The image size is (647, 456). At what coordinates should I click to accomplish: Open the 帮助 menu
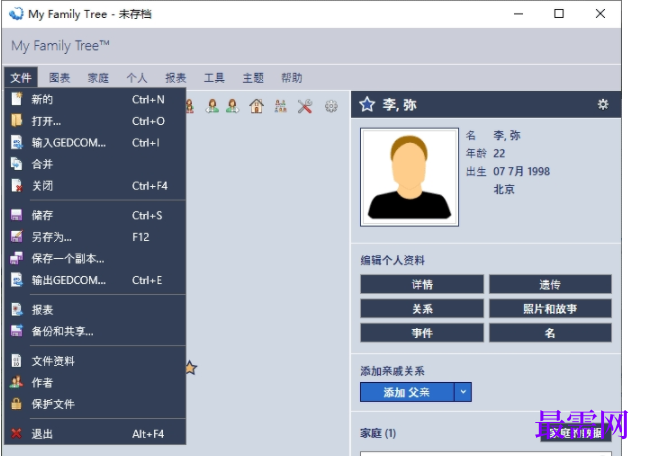[x=292, y=78]
